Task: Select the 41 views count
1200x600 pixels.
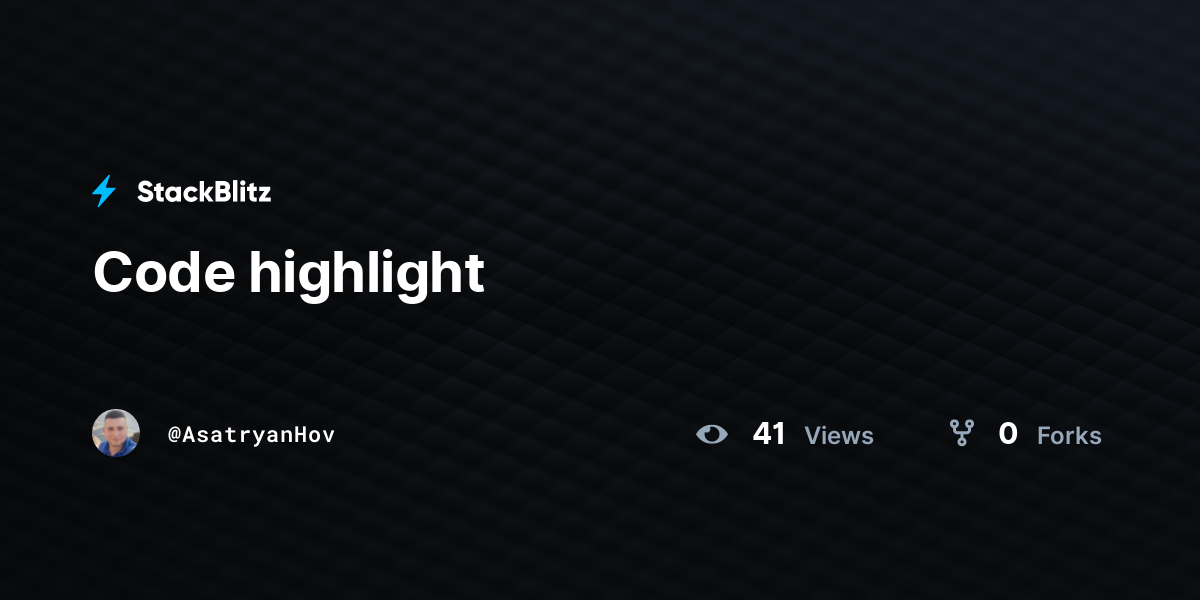Action: point(769,434)
